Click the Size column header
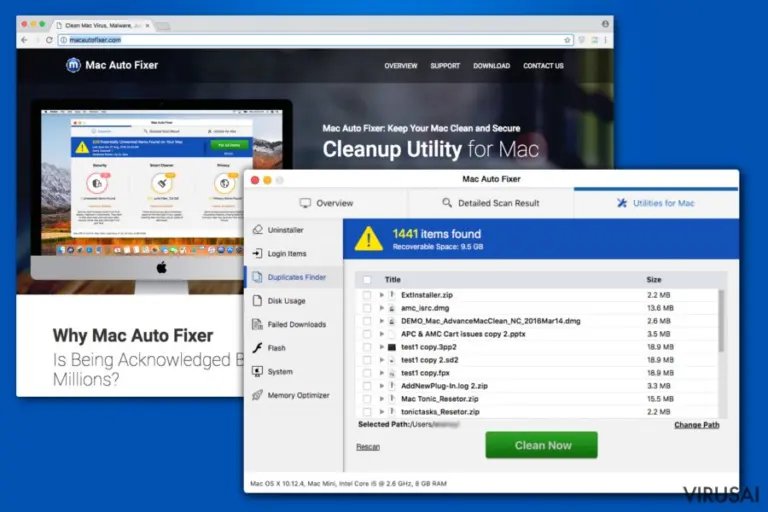Screen dimensions: 768x512 click(x=653, y=280)
